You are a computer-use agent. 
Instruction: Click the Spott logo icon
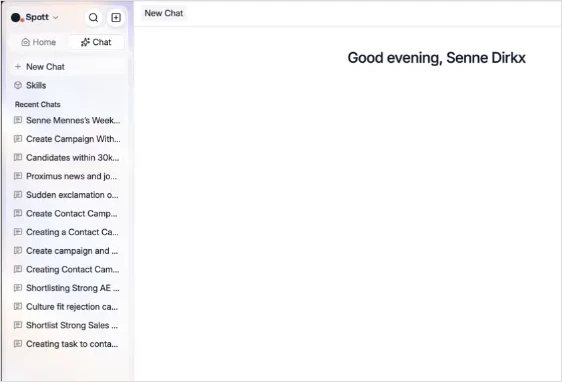click(x=17, y=18)
